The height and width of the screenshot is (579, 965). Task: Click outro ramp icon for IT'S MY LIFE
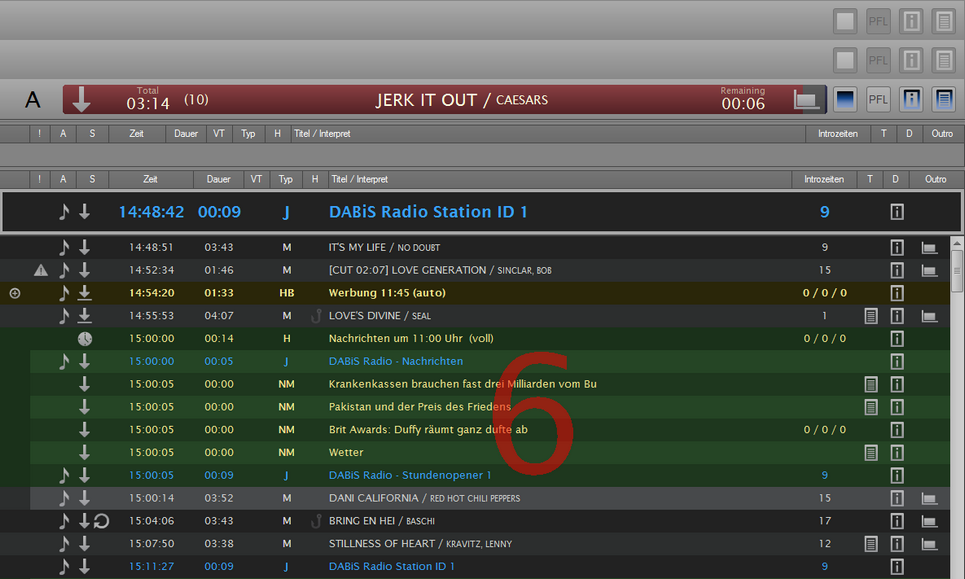tap(929, 248)
